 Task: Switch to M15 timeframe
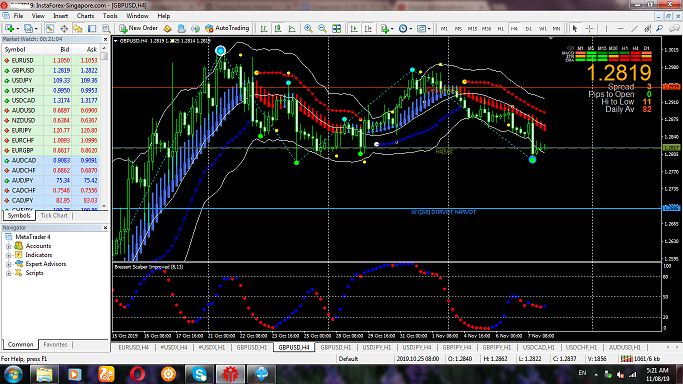472,29
